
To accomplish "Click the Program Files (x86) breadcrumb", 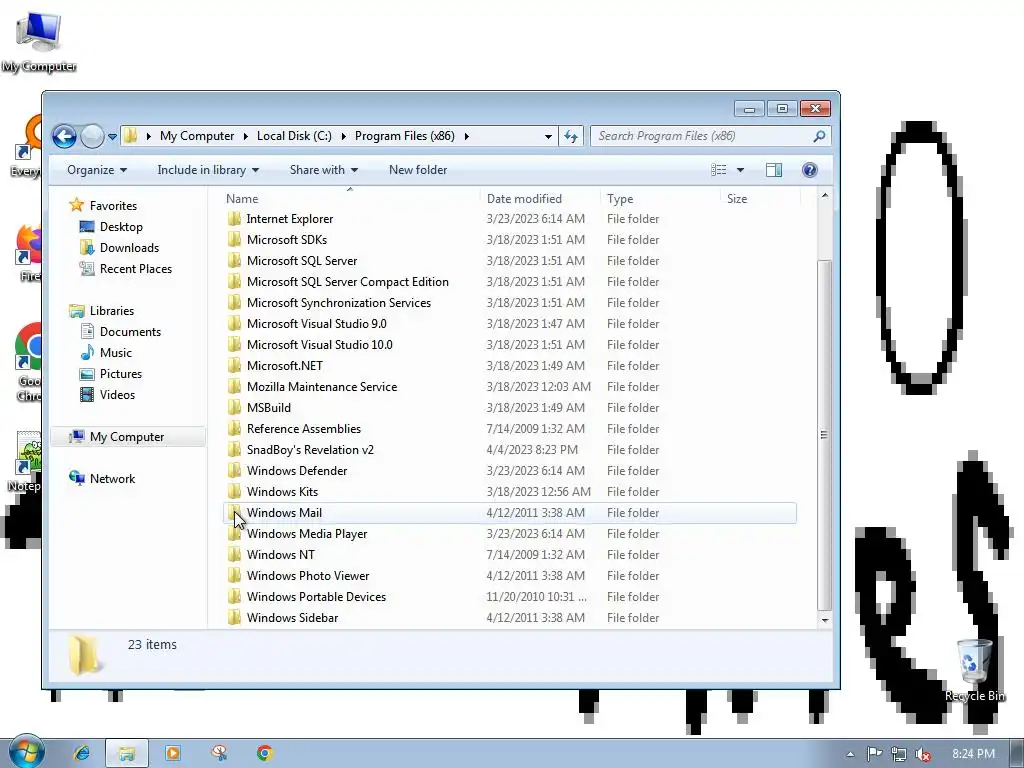I will click(404, 136).
